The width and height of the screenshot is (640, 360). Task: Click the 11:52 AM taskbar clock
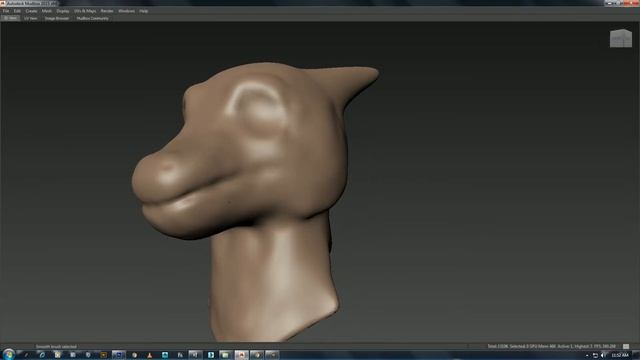pos(620,356)
